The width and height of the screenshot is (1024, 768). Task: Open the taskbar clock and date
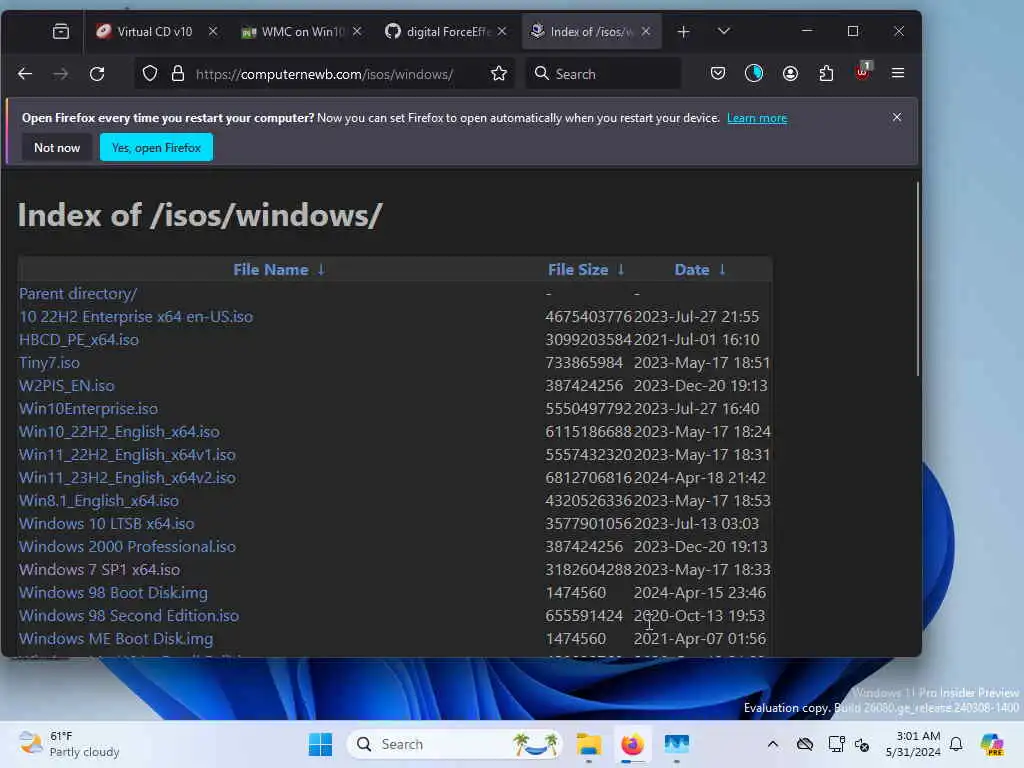click(913, 744)
